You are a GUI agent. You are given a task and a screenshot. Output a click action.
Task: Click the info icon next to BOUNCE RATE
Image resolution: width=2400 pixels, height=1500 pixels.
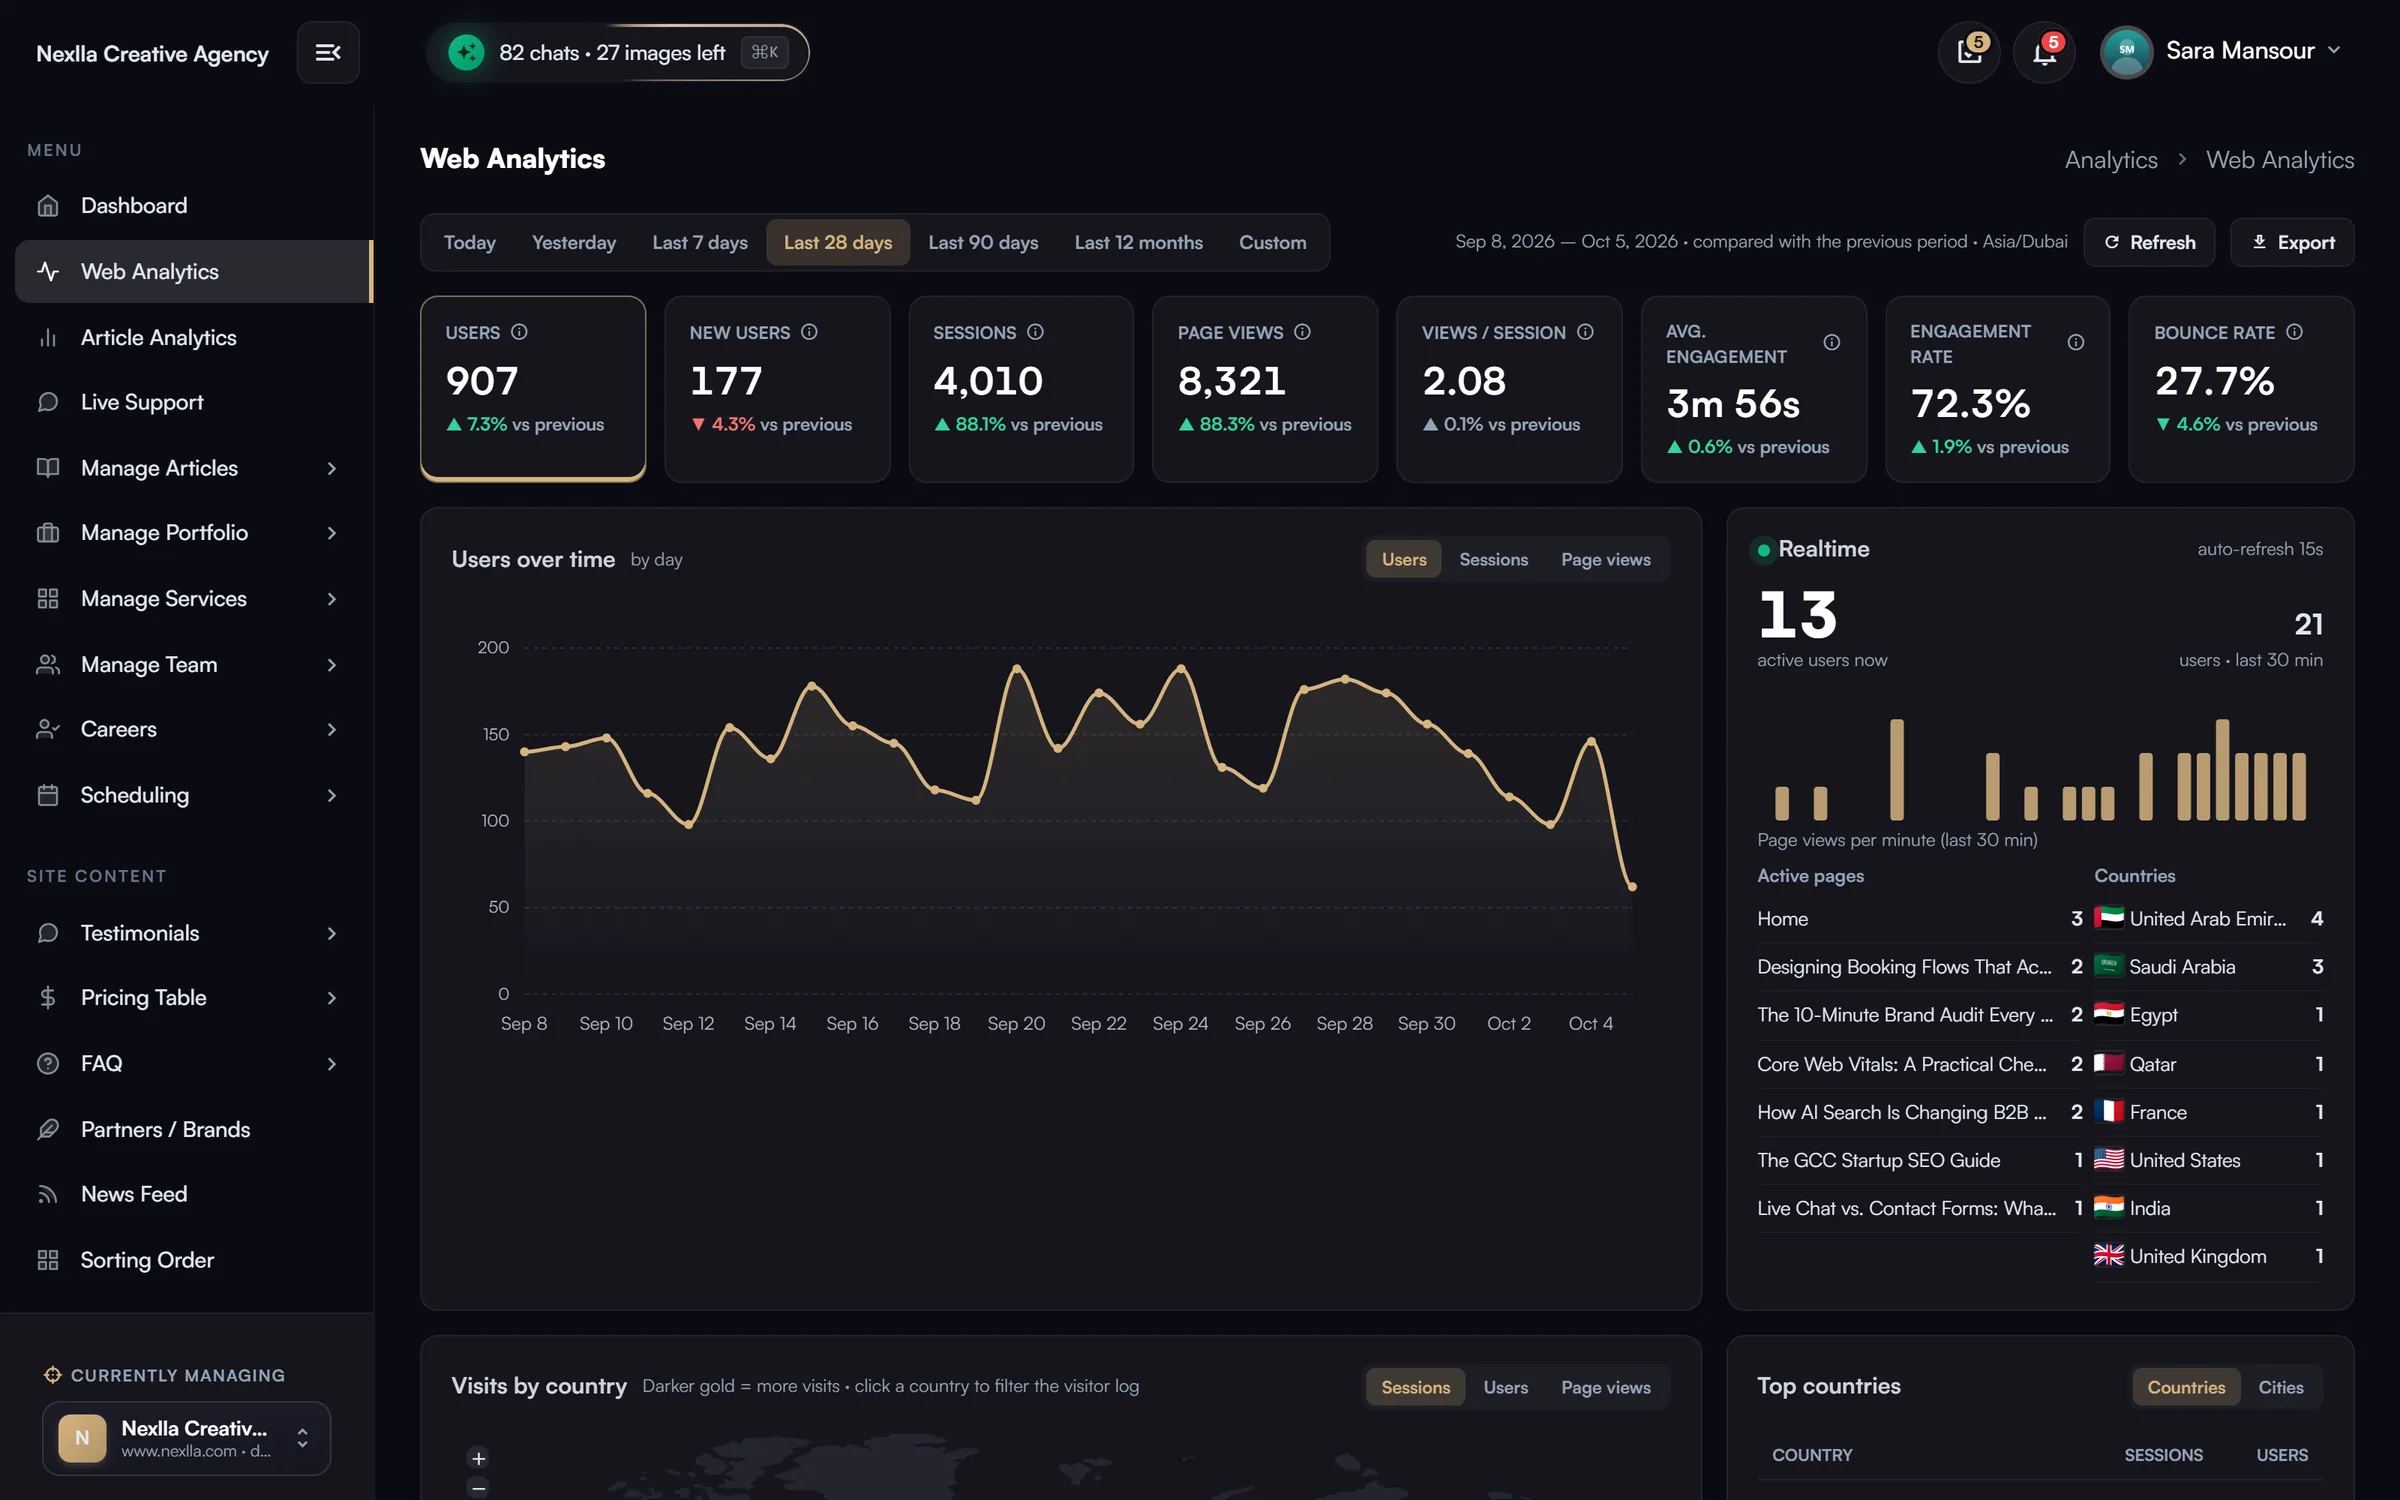click(x=2294, y=332)
